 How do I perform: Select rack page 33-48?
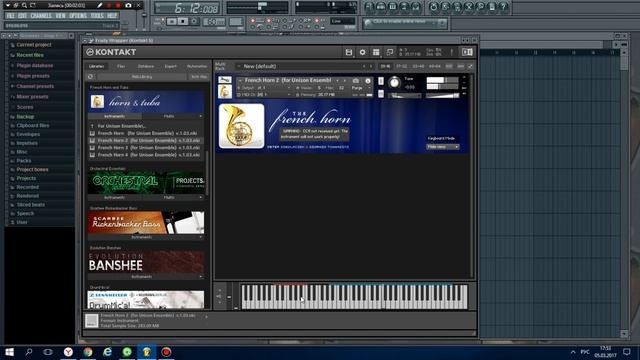click(x=418, y=66)
